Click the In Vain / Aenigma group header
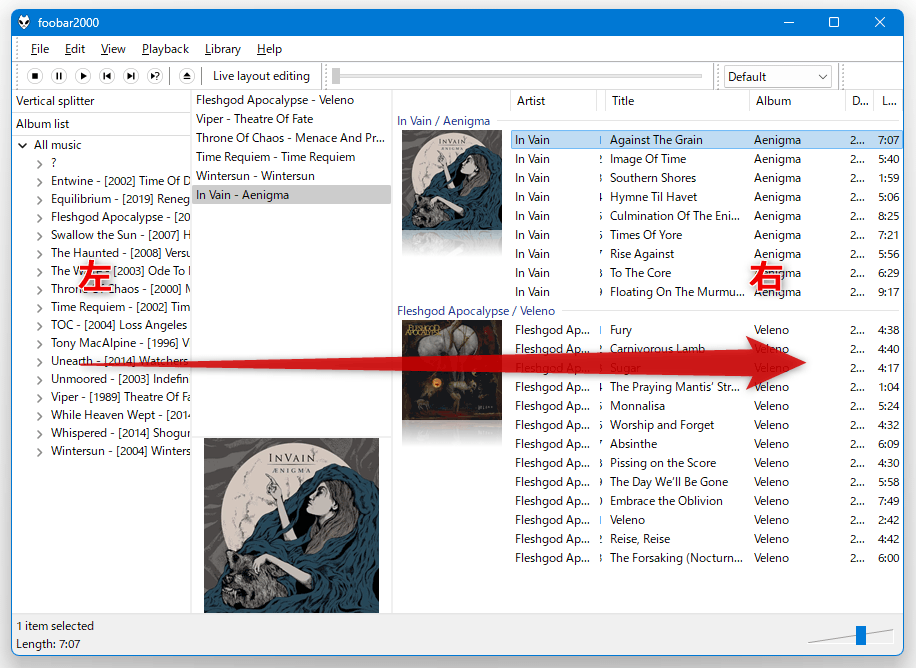 click(x=443, y=121)
